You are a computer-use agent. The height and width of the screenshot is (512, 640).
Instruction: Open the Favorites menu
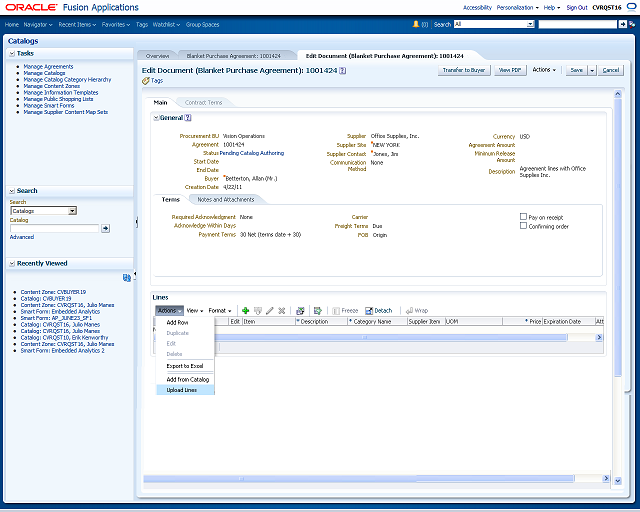click(x=116, y=24)
